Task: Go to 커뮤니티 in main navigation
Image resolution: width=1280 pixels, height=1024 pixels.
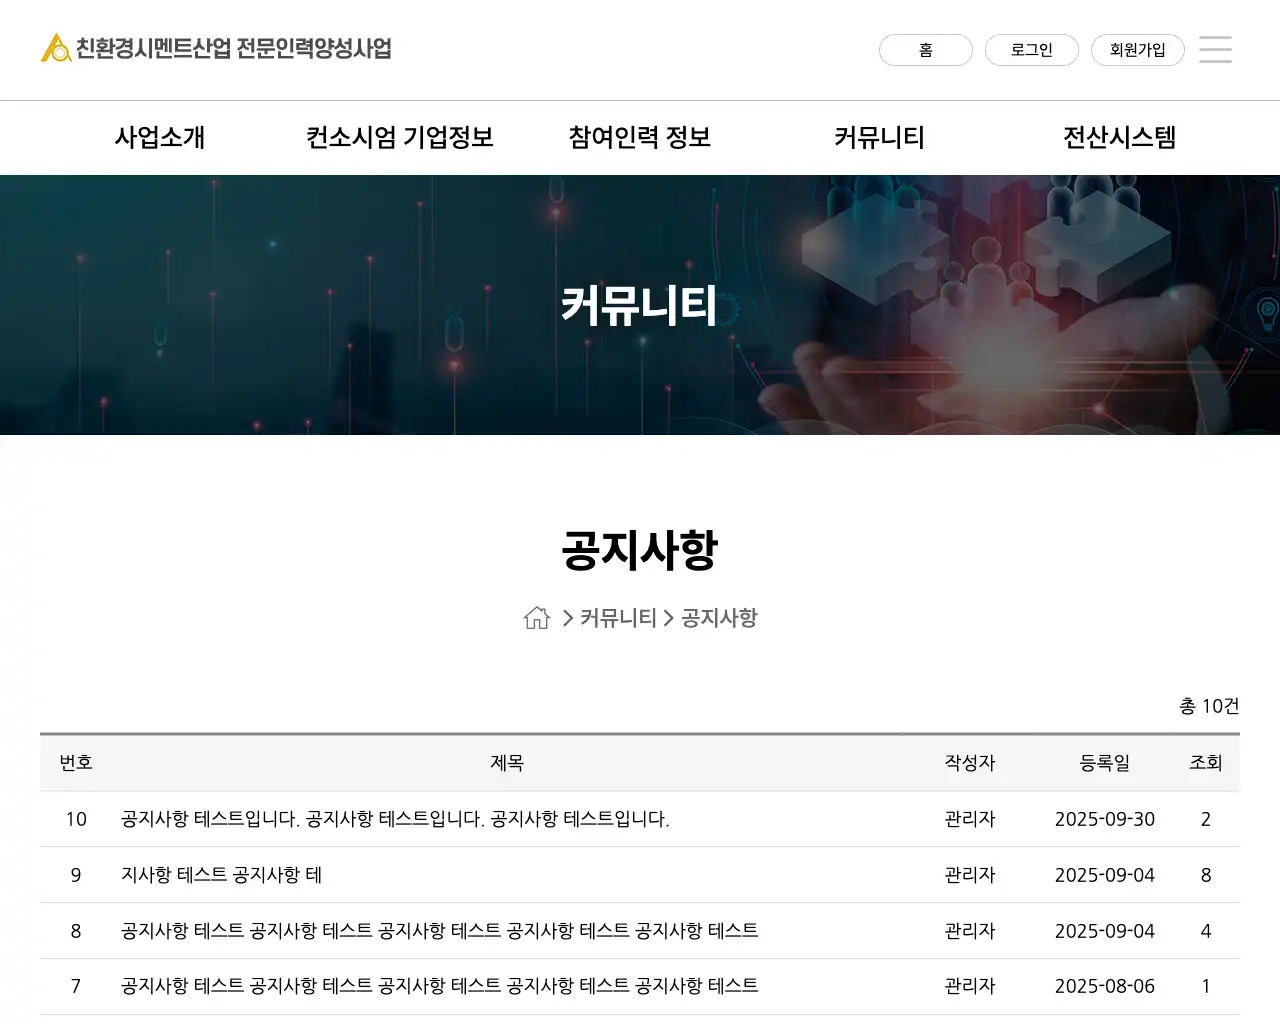Action: [x=880, y=137]
